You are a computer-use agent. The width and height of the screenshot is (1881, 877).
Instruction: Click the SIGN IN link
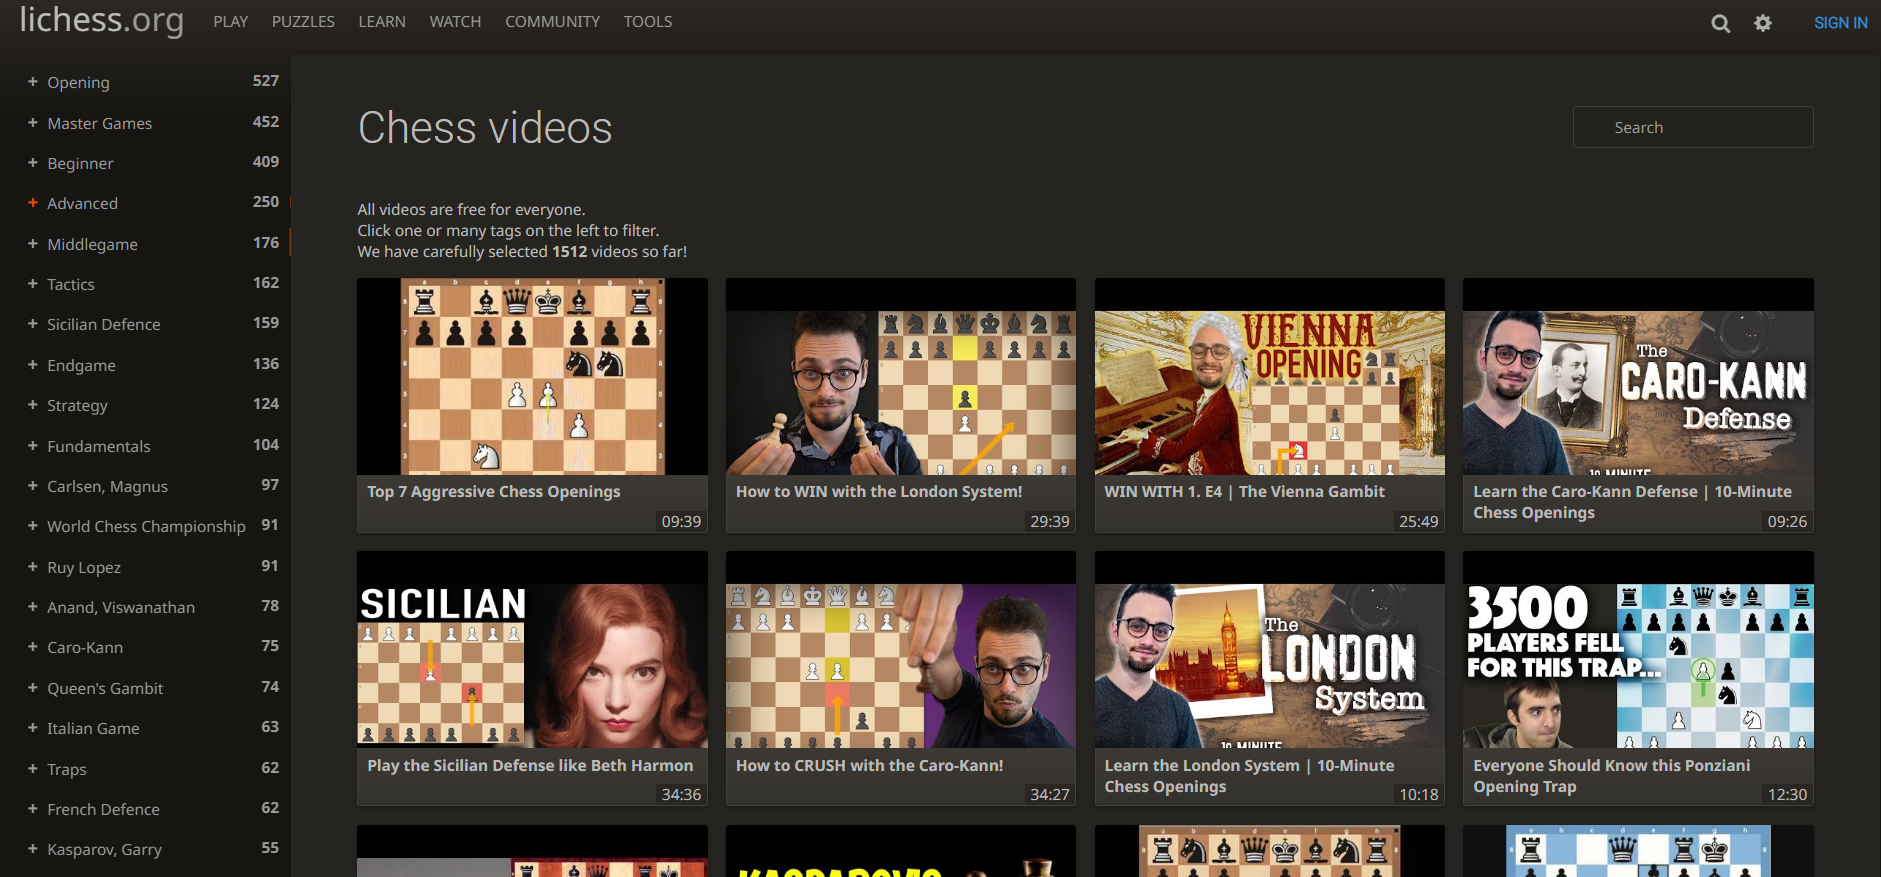[x=1840, y=23]
